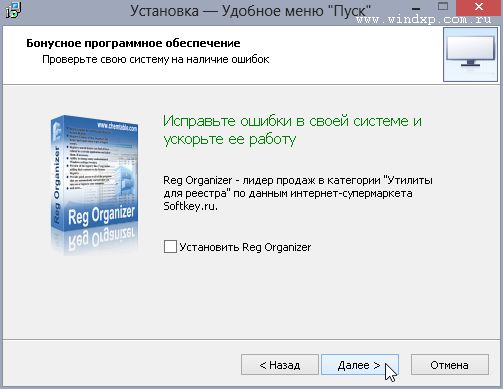Minimize the installer window
The width and height of the screenshot is (503, 389).
pyautogui.click(x=416, y=8)
